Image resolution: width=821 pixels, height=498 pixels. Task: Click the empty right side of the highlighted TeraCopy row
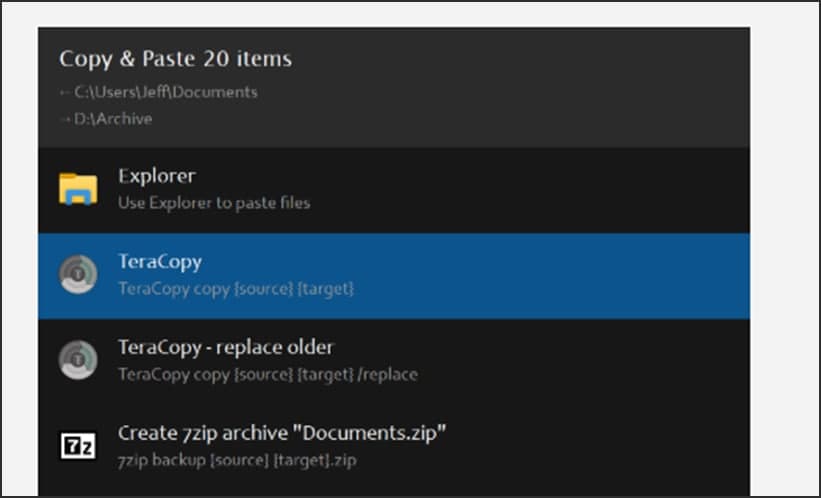coord(600,275)
